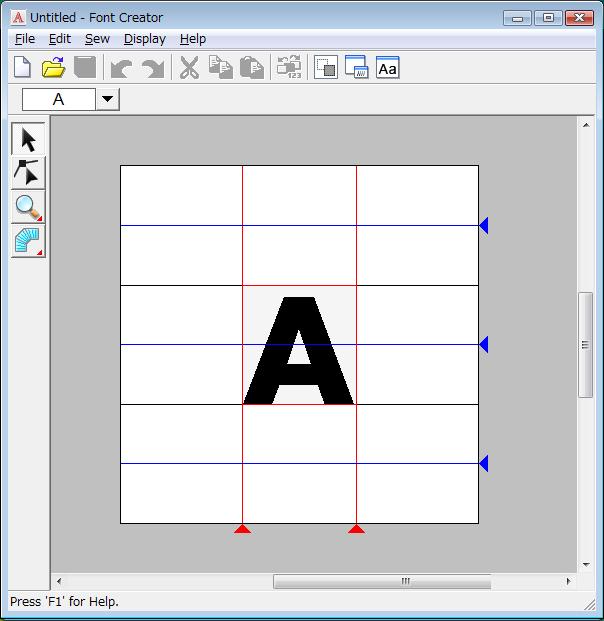Click the Aa font character list icon
This screenshot has height=621, width=604.
(387, 67)
